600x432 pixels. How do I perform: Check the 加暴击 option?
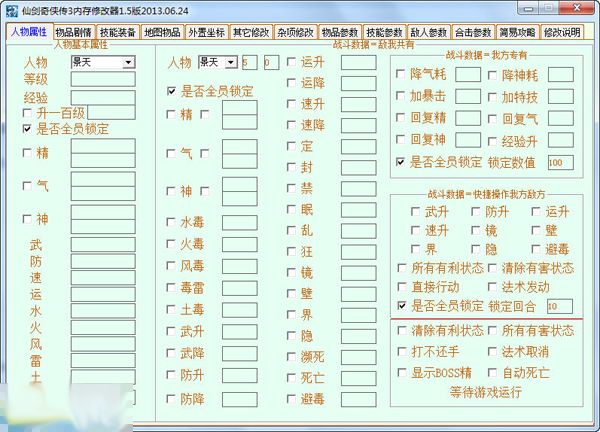401,96
